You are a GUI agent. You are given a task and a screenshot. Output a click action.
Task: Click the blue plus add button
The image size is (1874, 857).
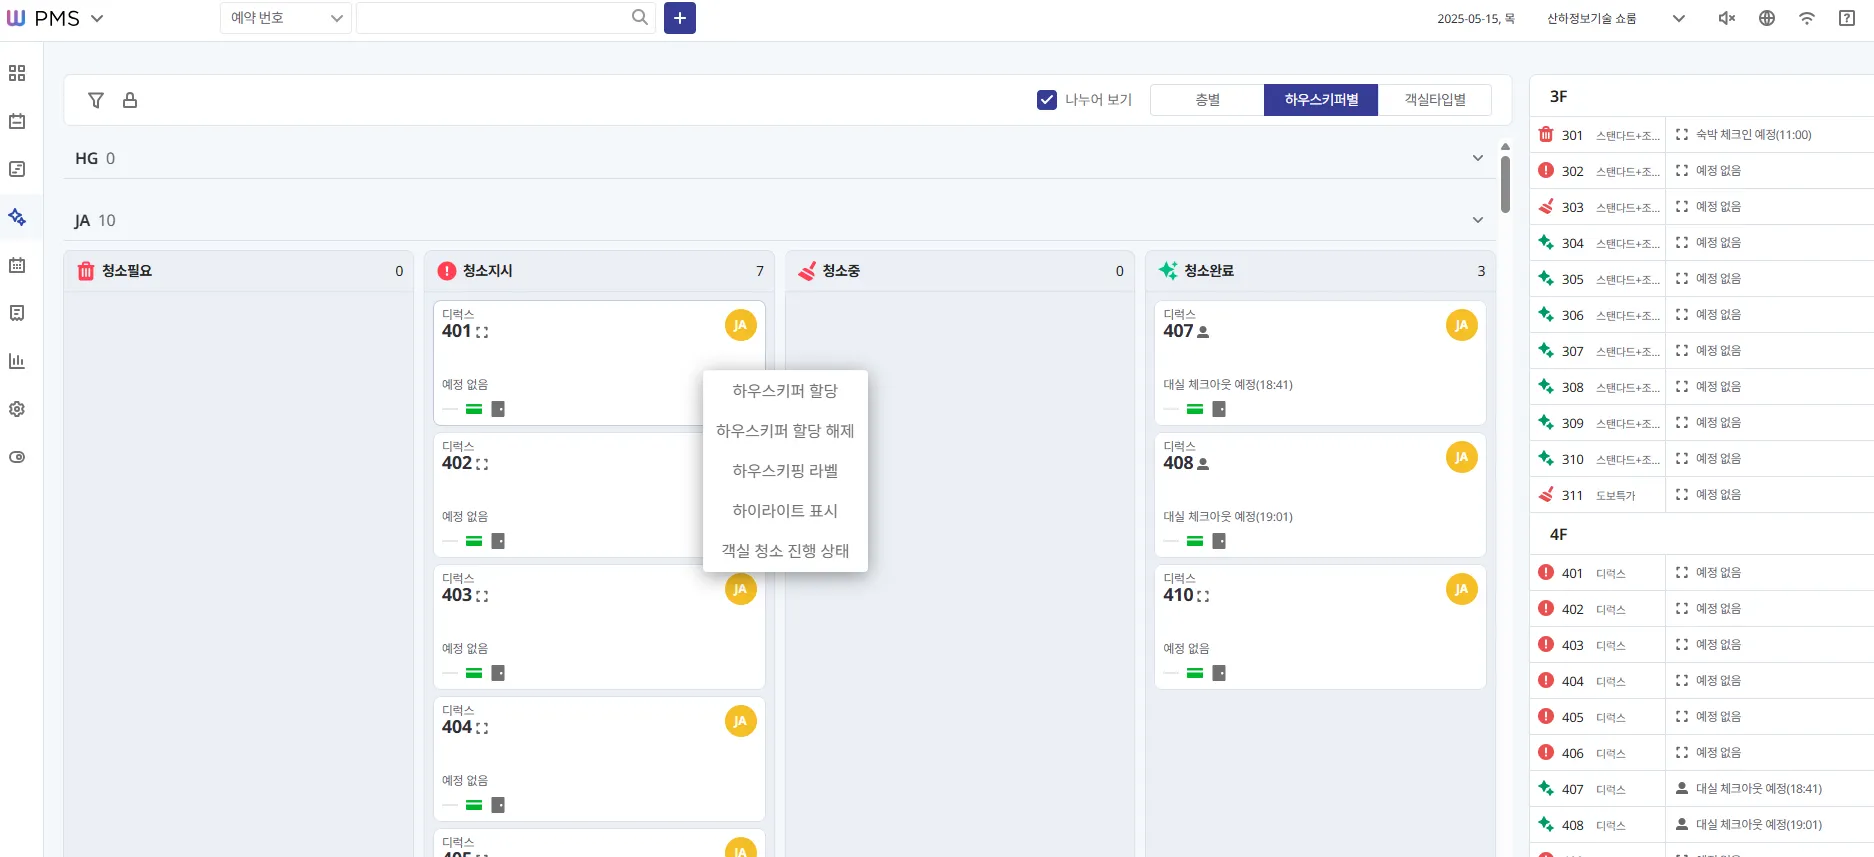(680, 18)
